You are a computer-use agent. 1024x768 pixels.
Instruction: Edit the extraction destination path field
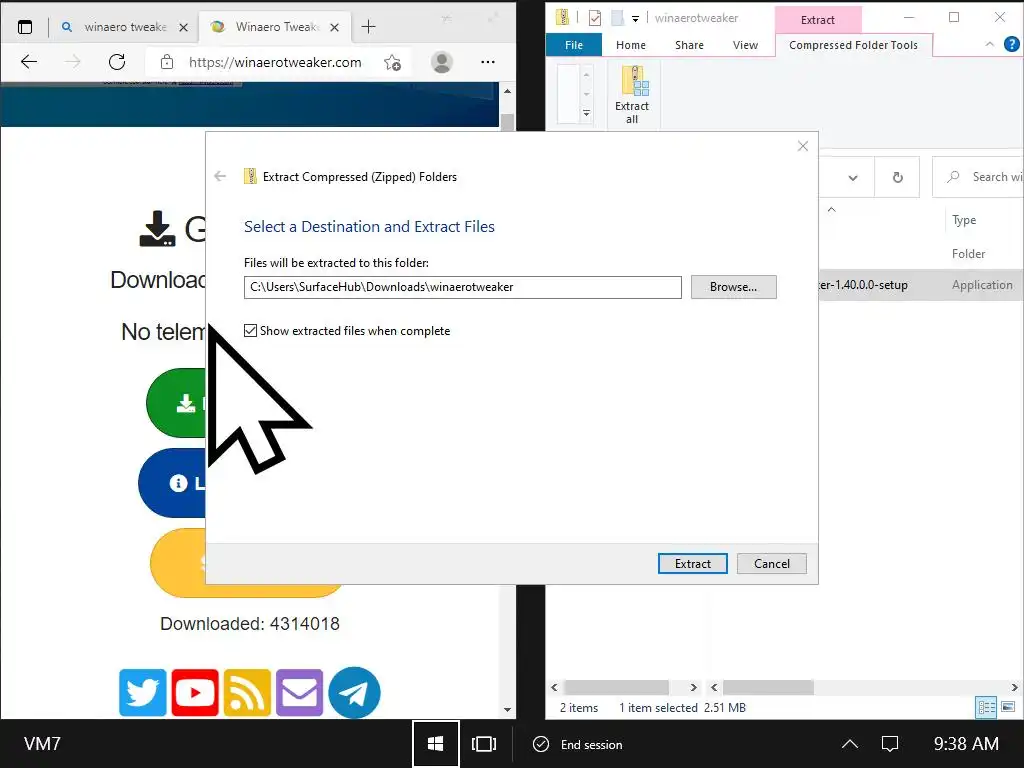coord(462,287)
